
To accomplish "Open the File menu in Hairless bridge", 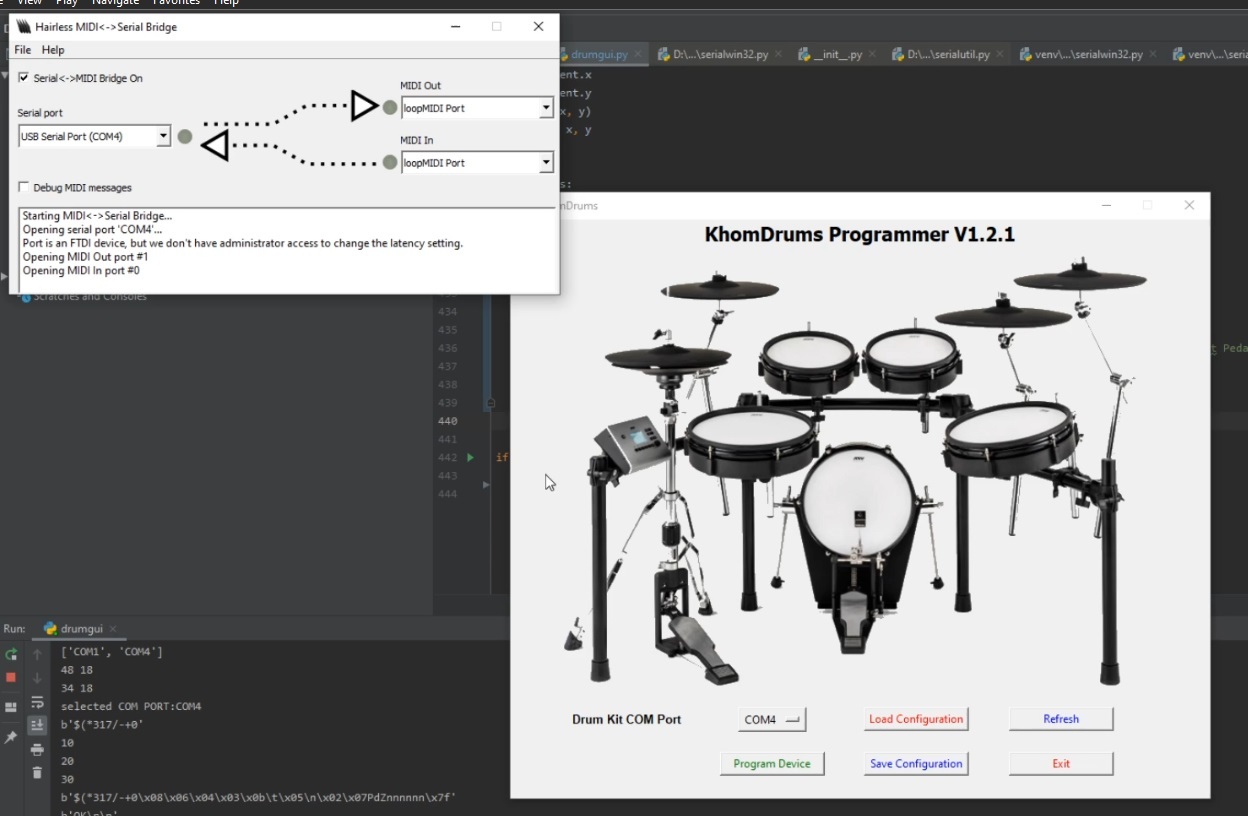I will coord(22,50).
